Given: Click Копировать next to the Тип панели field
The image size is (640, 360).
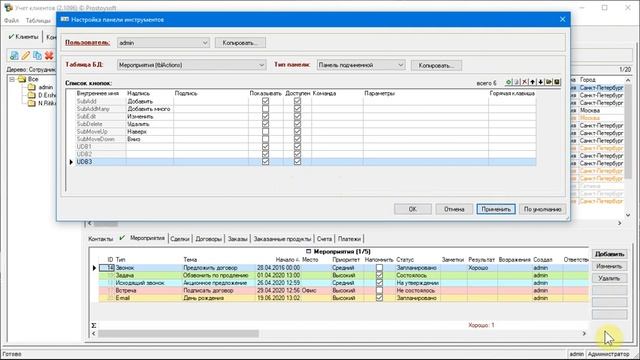Looking at the screenshot, I should [x=436, y=65].
